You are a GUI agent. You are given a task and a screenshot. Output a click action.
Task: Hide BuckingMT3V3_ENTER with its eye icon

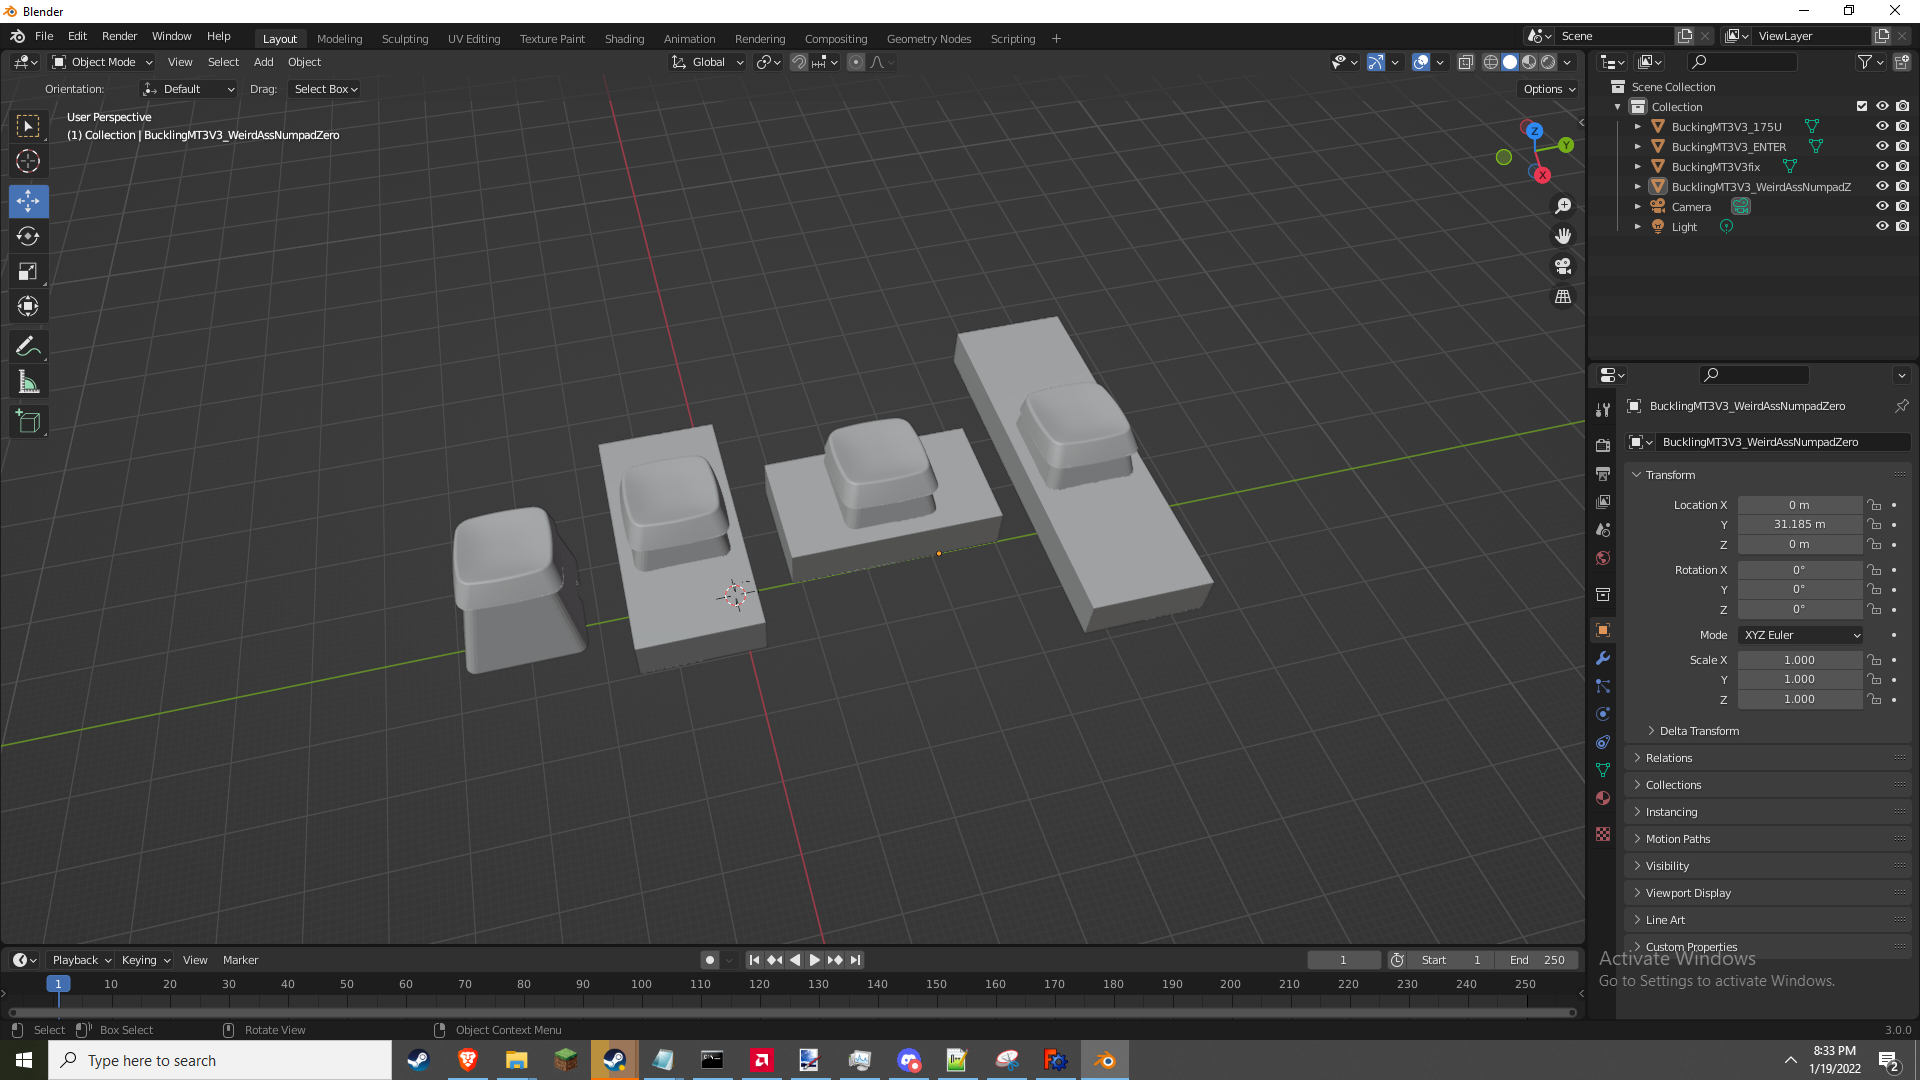(x=1881, y=147)
